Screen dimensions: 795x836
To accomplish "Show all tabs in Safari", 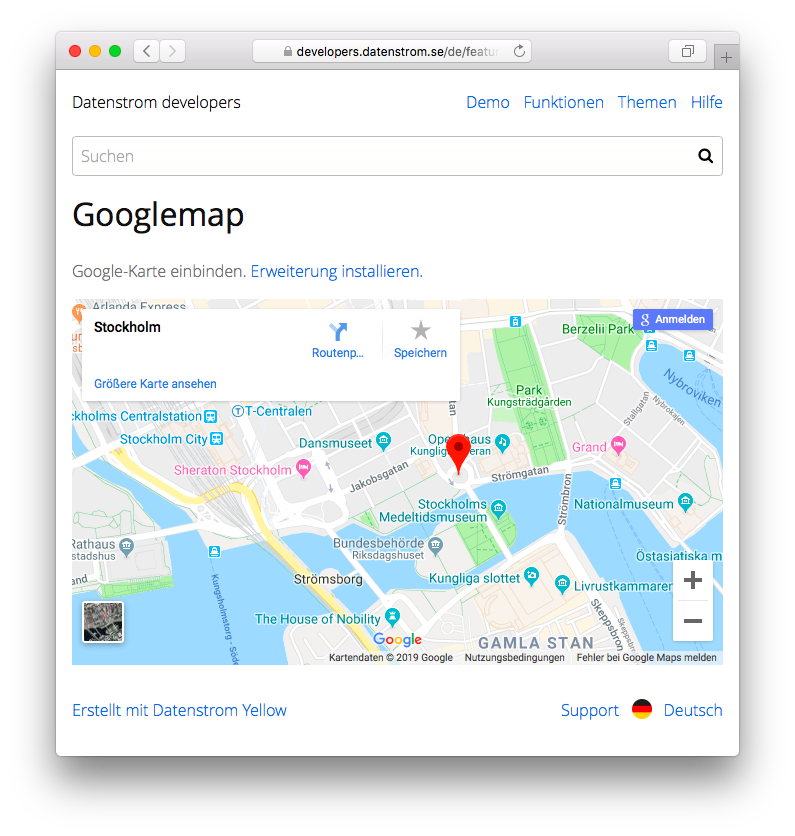I will (687, 51).
